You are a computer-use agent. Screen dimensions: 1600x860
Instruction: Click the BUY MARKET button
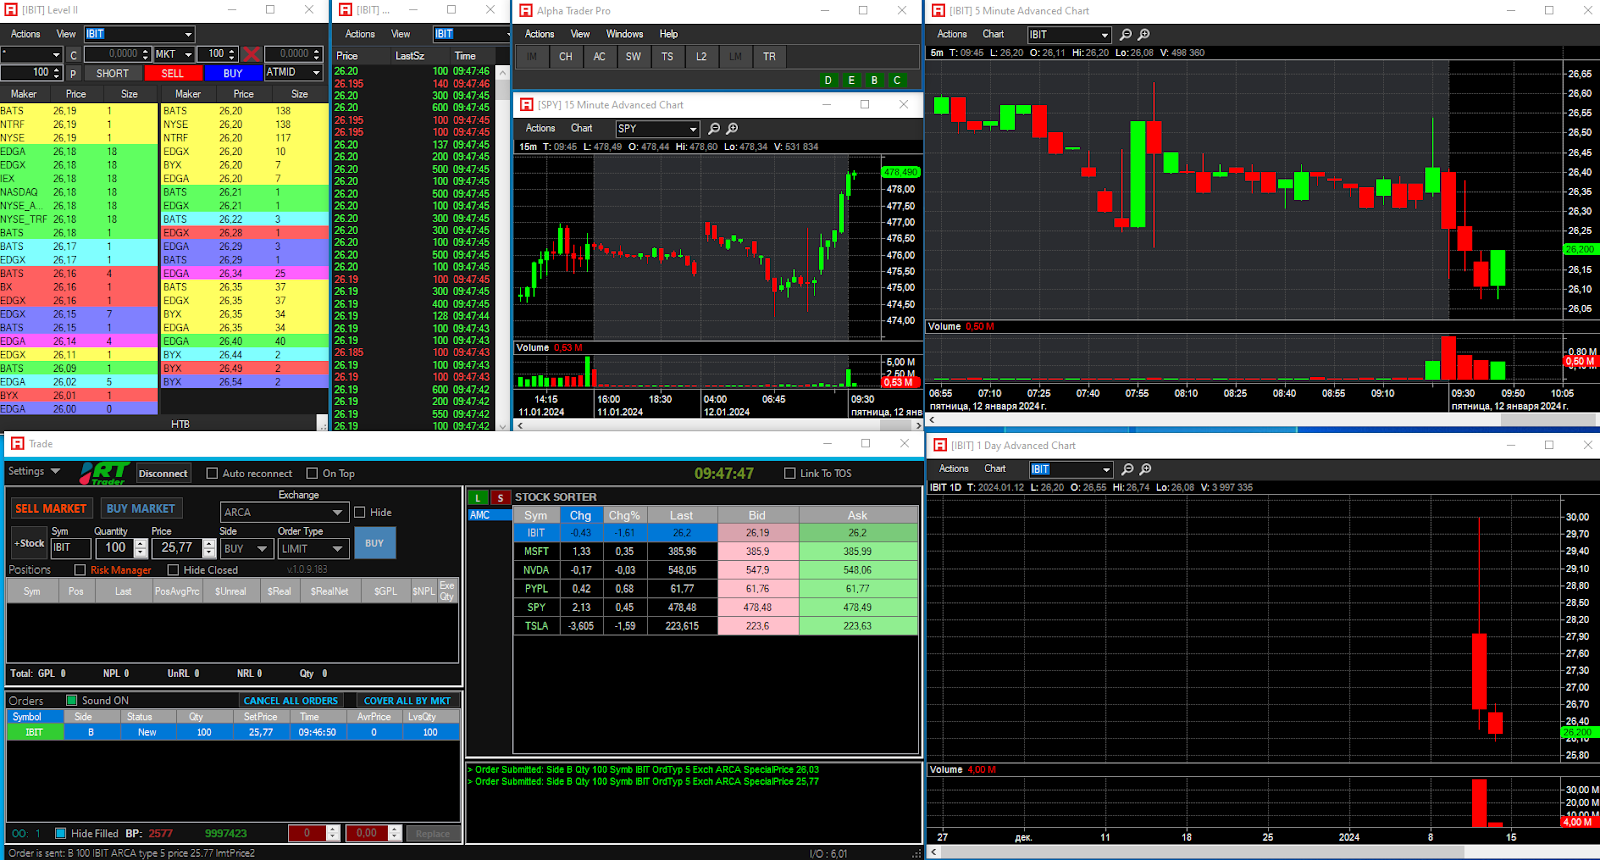pyautogui.click(x=140, y=509)
